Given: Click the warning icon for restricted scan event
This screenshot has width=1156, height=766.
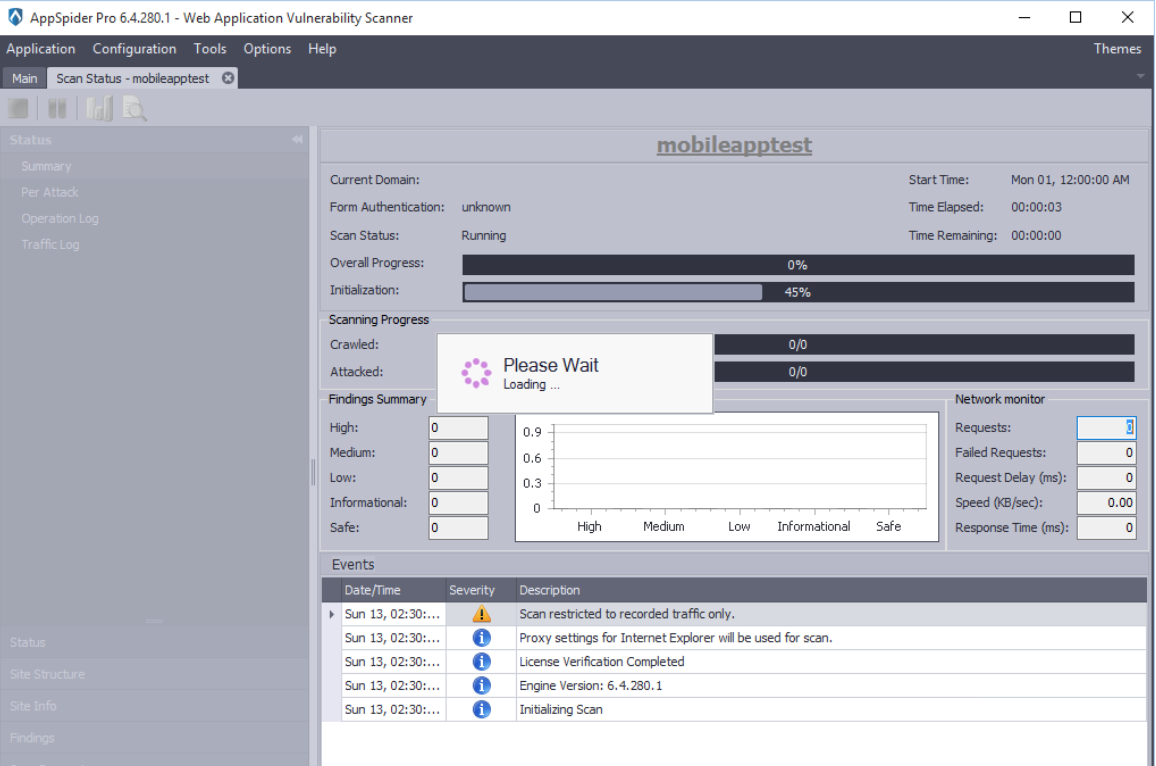Looking at the screenshot, I should pos(481,613).
